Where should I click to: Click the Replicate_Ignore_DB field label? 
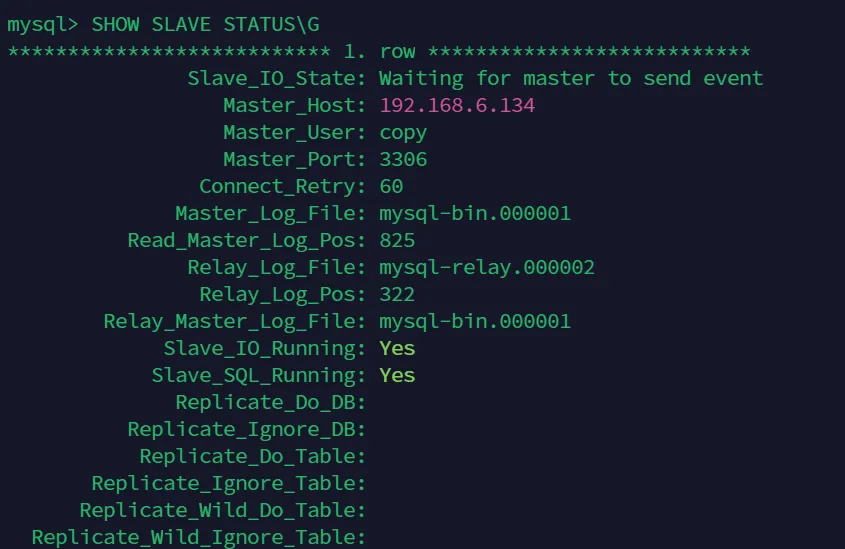pyautogui.click(x=246, y=429)
